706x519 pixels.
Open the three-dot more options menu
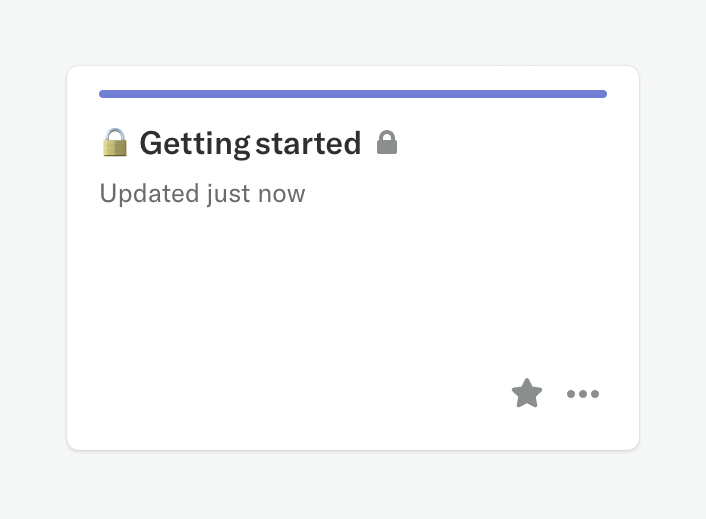point(583,394)
